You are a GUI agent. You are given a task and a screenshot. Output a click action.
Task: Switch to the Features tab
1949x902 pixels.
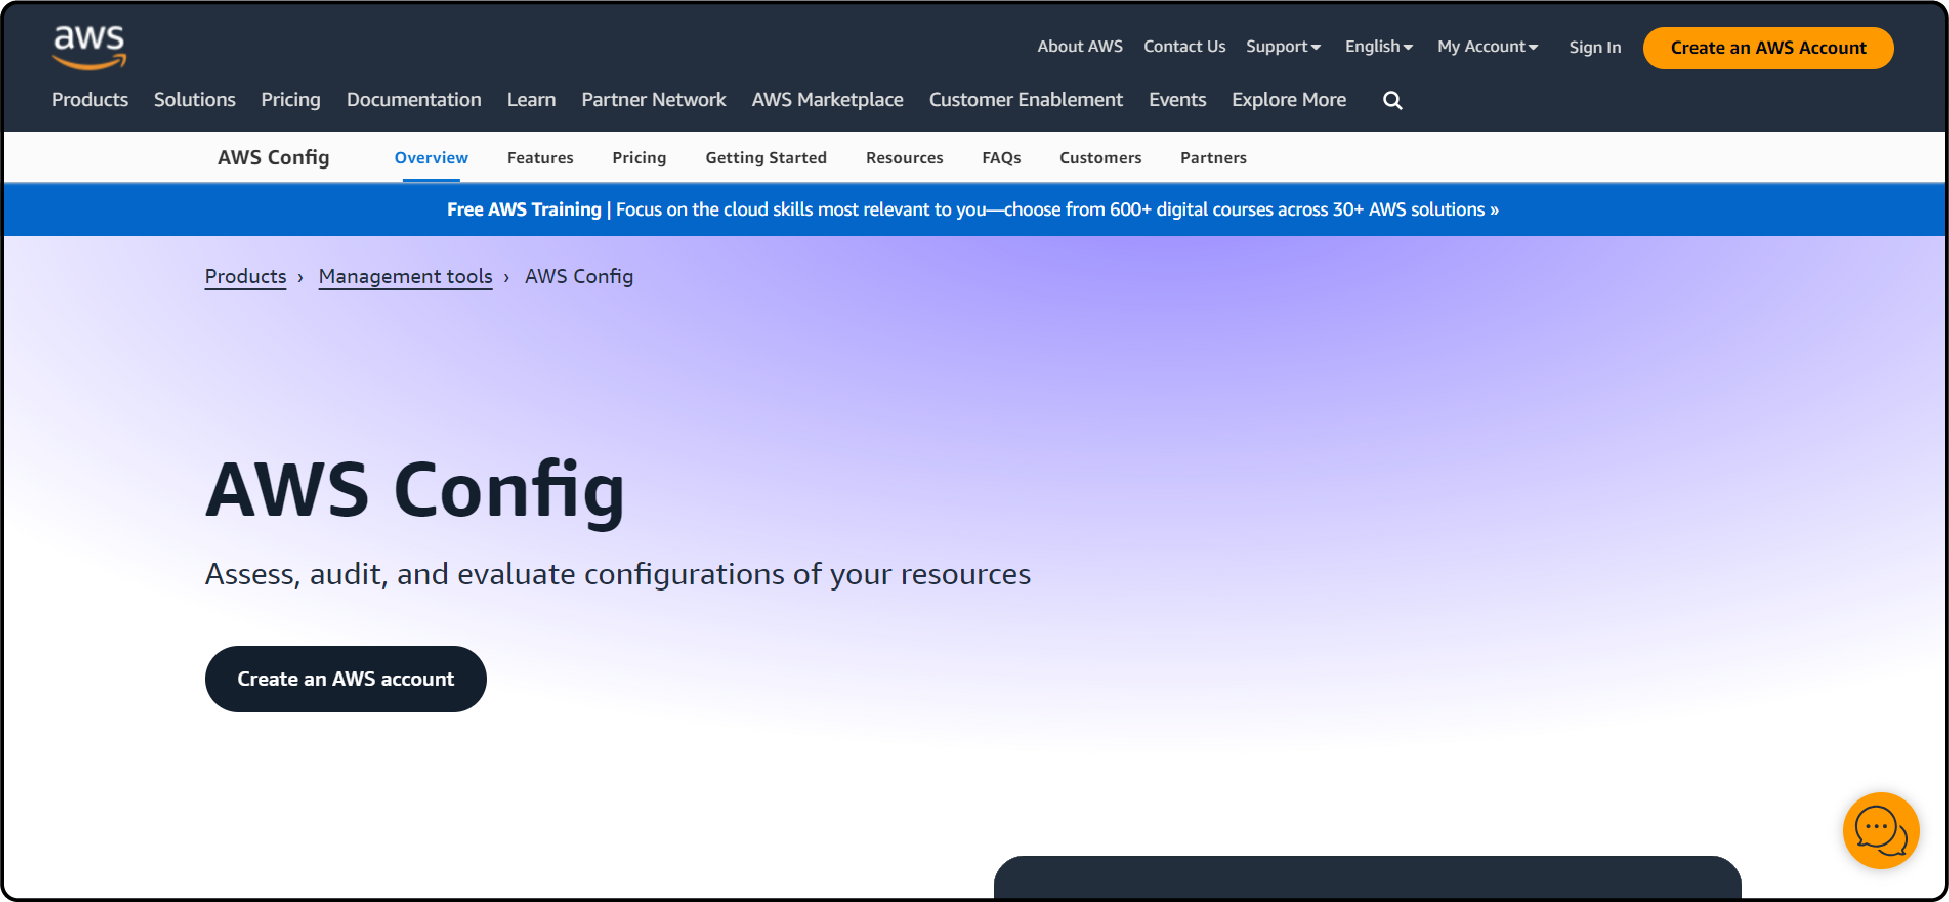click(x=540, y=158)
